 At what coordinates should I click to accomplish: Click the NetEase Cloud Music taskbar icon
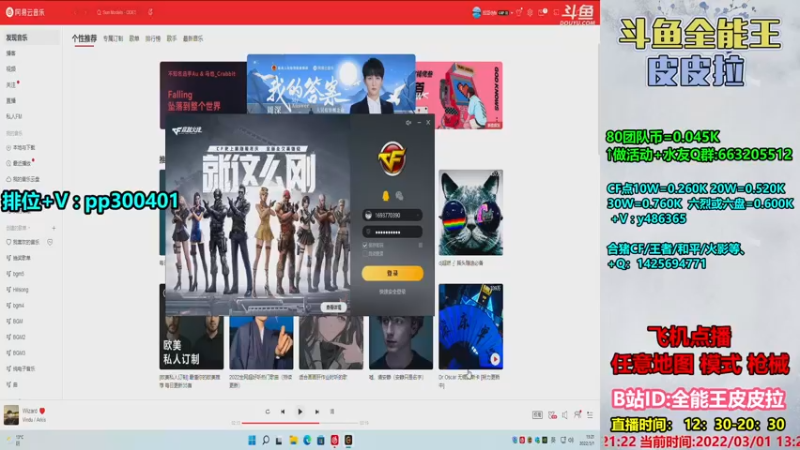coord(335,440)
